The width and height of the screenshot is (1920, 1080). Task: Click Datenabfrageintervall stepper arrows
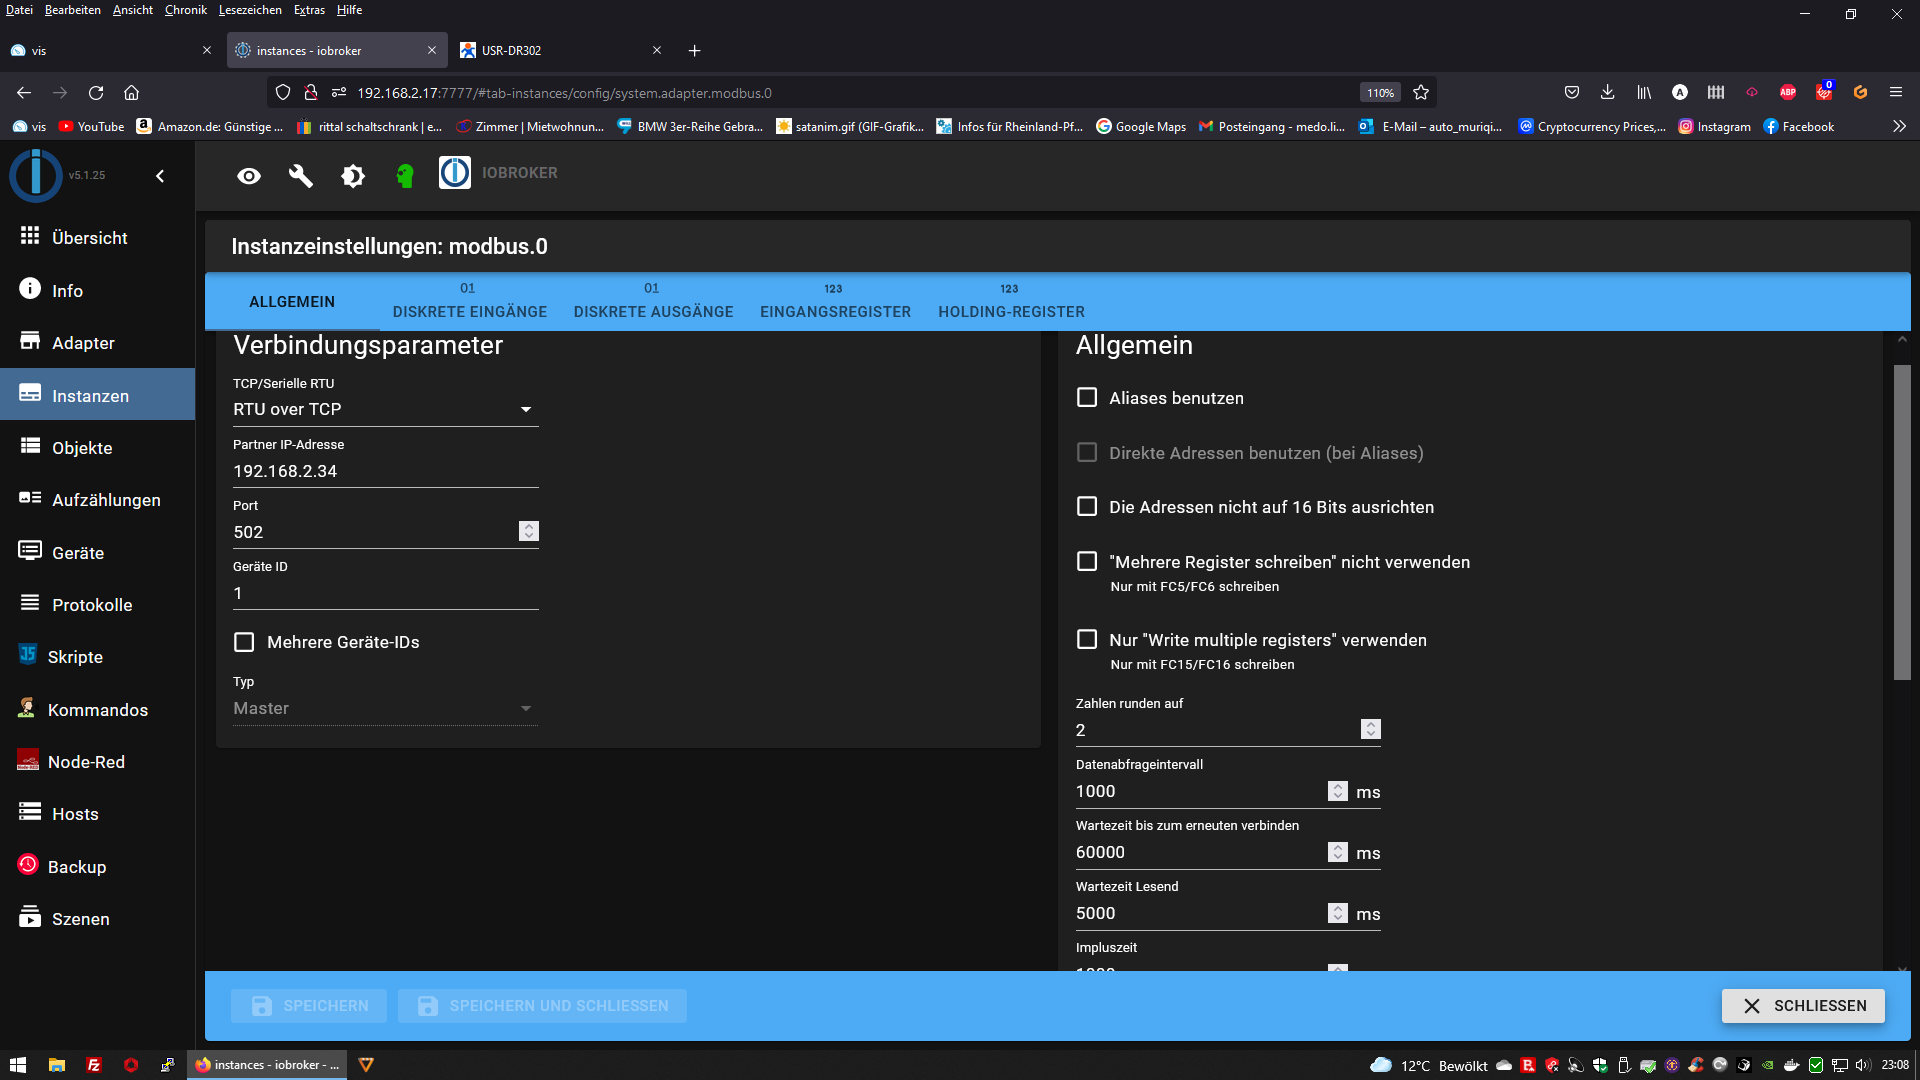point(1338,791)
